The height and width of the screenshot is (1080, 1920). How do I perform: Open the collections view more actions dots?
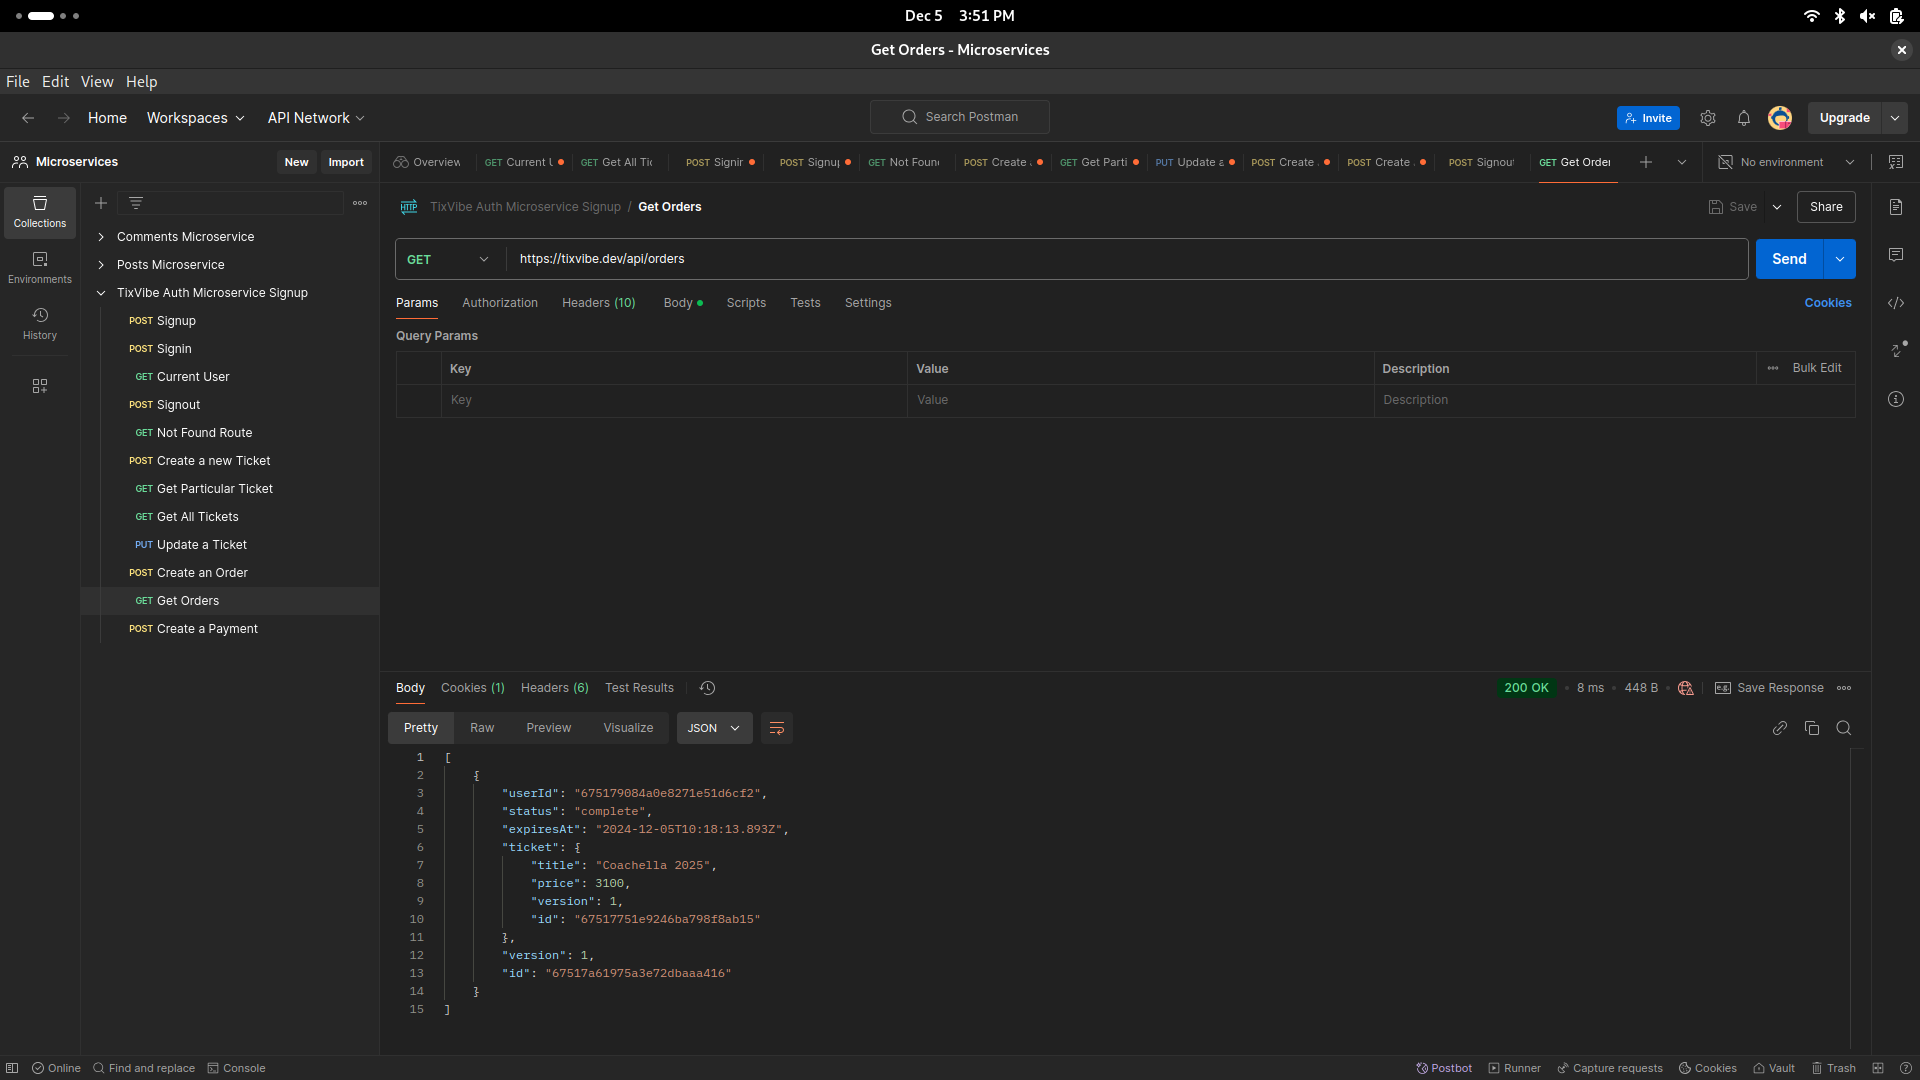[x=360, y=203]
